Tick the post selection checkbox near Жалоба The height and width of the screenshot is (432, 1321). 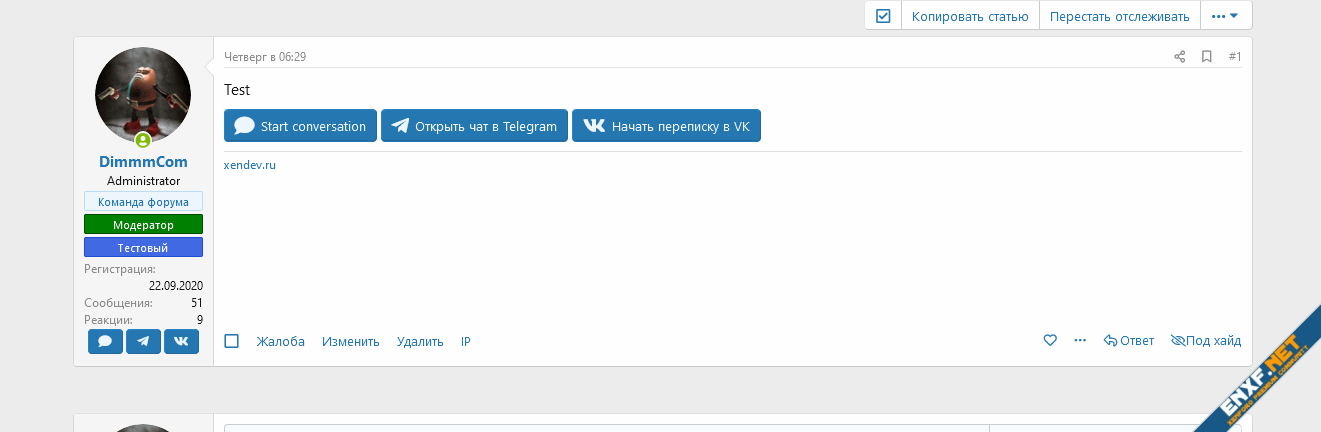tap(232, 341)
